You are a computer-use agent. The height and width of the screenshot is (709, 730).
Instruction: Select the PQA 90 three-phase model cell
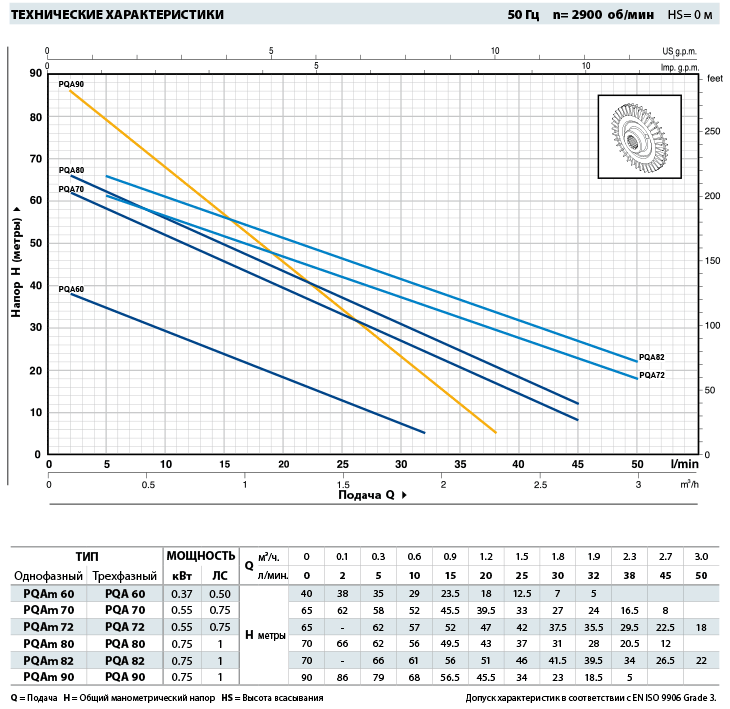tap(124, 678)
